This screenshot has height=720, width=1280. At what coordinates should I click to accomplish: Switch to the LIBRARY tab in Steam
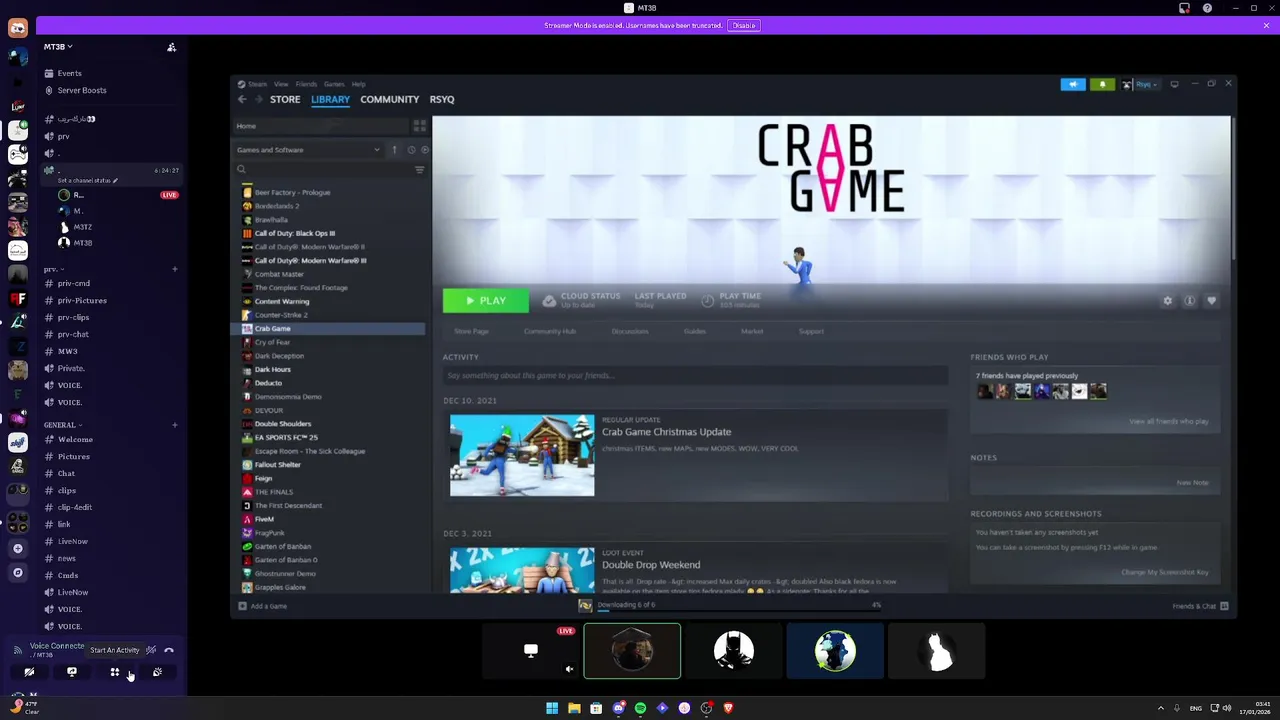click(330, 99)
